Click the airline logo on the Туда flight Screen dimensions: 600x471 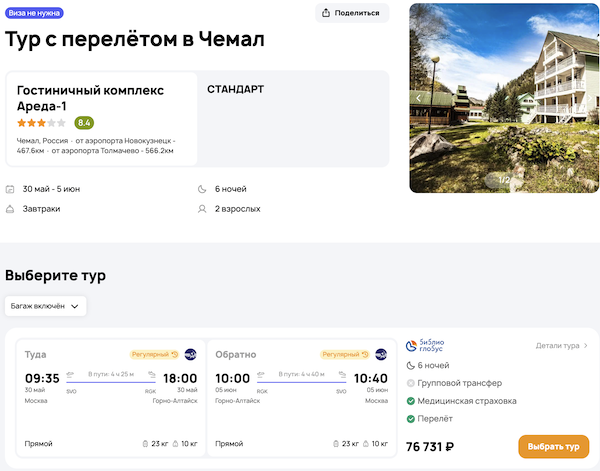point(191,354)
